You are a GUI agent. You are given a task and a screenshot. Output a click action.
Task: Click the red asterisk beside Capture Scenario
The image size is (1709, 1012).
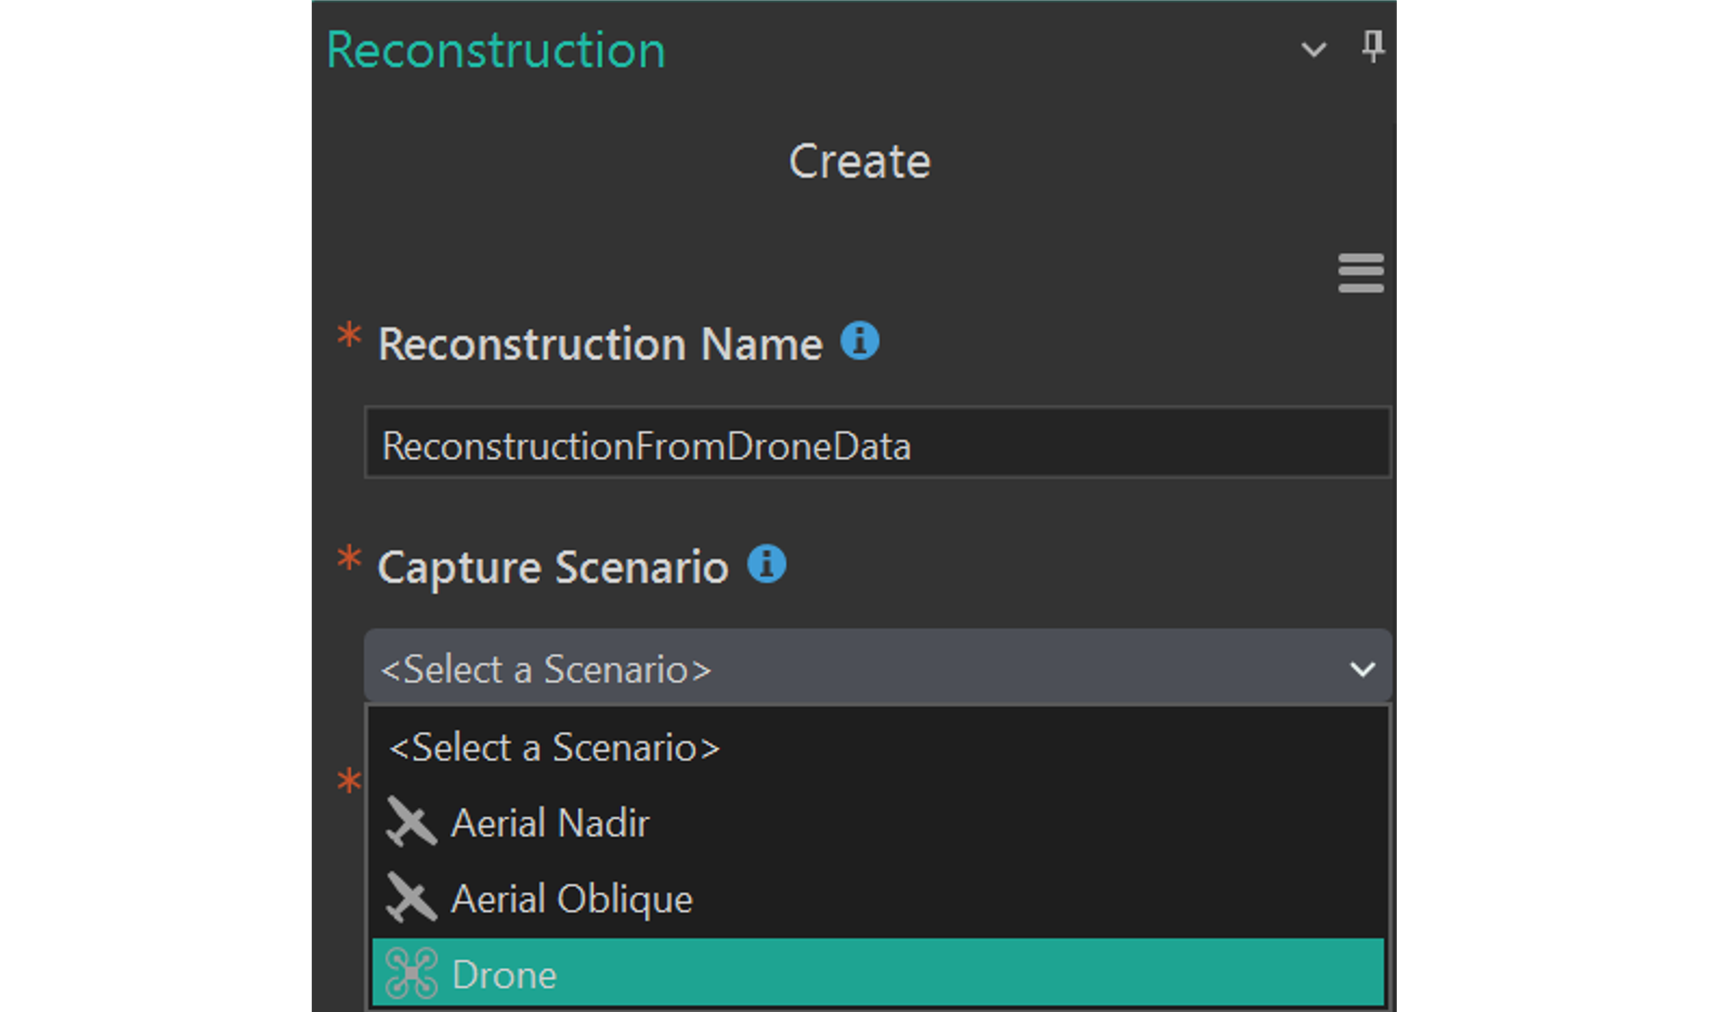pos(349,558)
